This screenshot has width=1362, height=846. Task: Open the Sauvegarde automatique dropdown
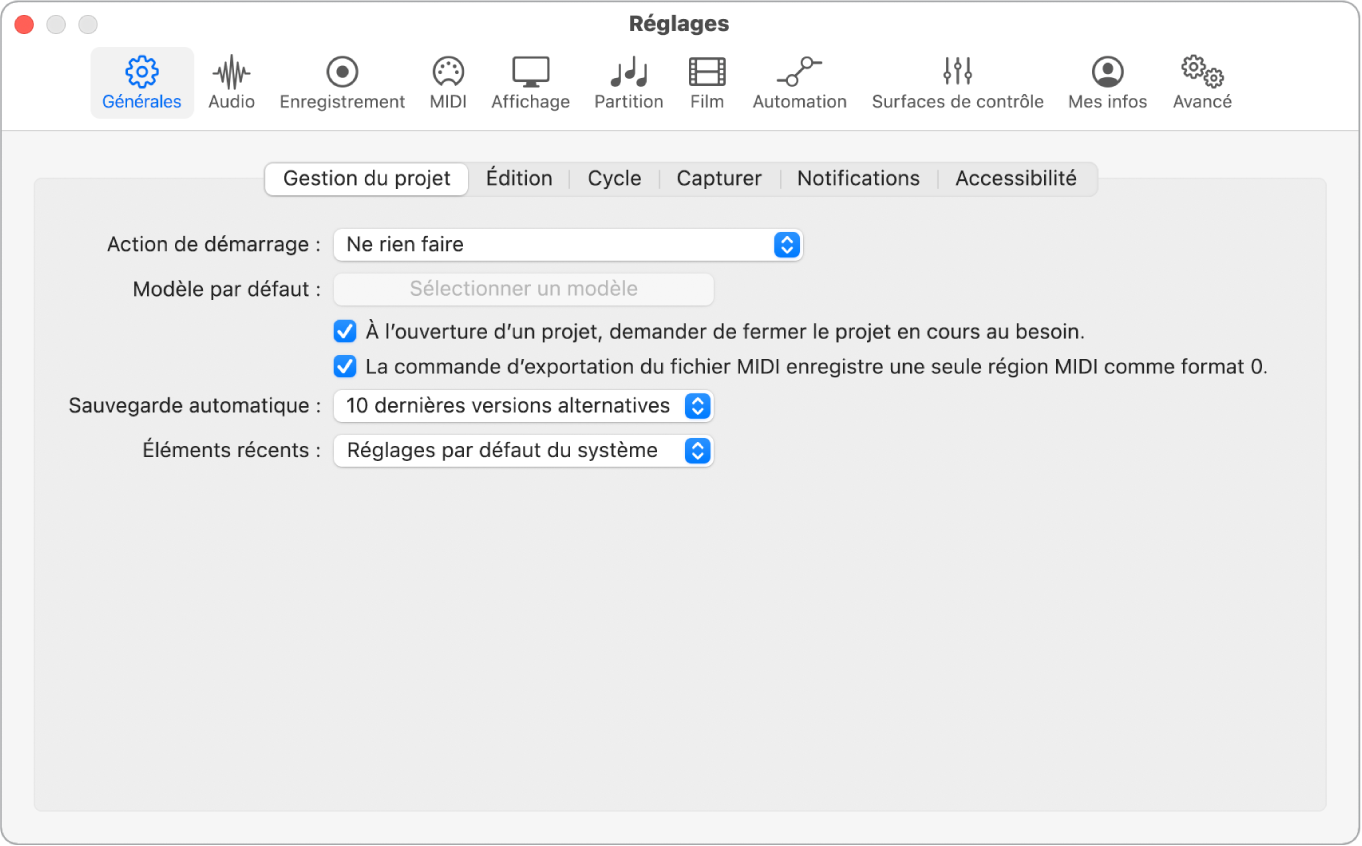point(523,406)
